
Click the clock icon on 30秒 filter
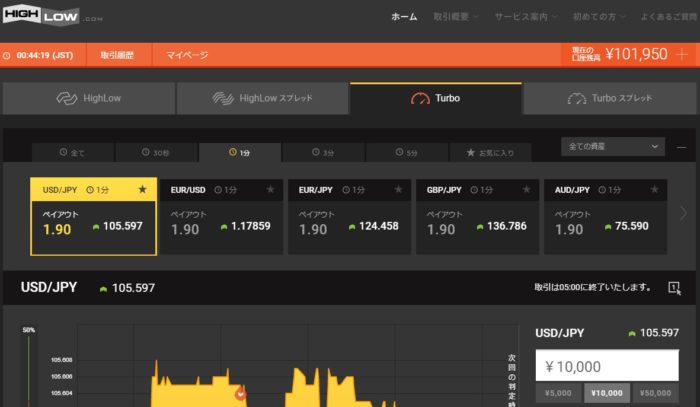coord(146,152)
